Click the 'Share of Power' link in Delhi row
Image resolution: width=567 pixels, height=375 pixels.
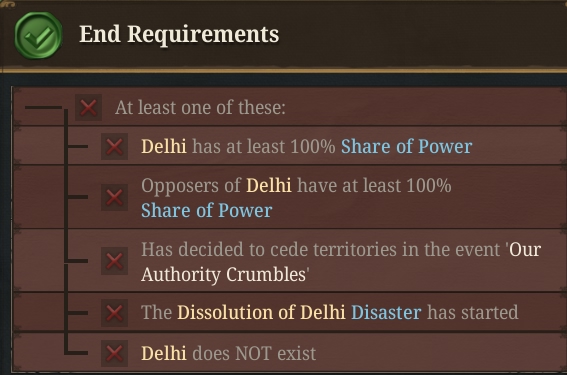(x=406, y=146)
